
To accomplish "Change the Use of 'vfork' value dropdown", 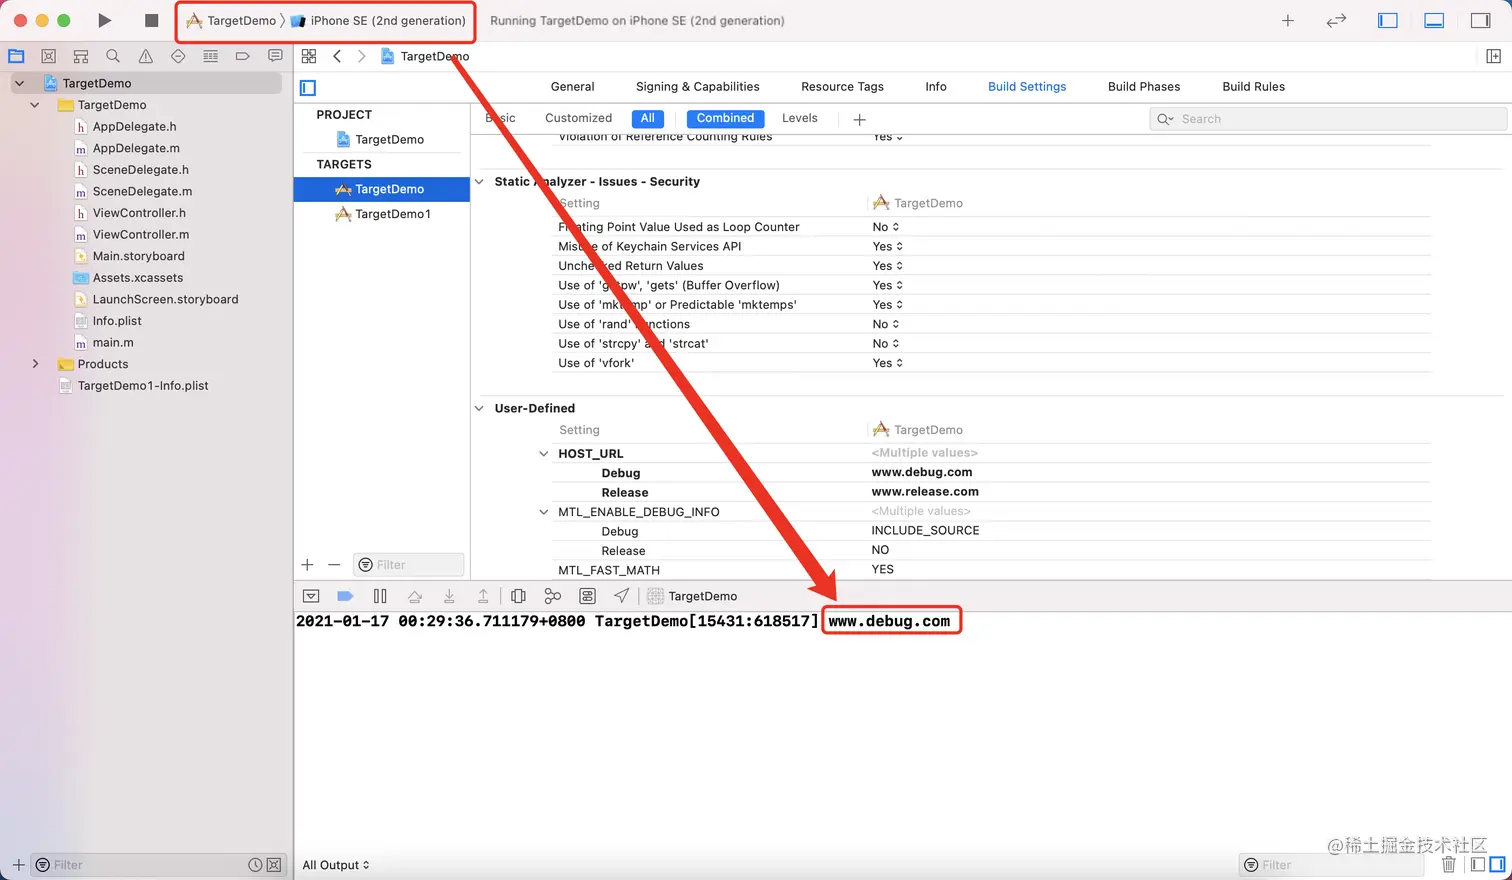I will pos(887,363).
